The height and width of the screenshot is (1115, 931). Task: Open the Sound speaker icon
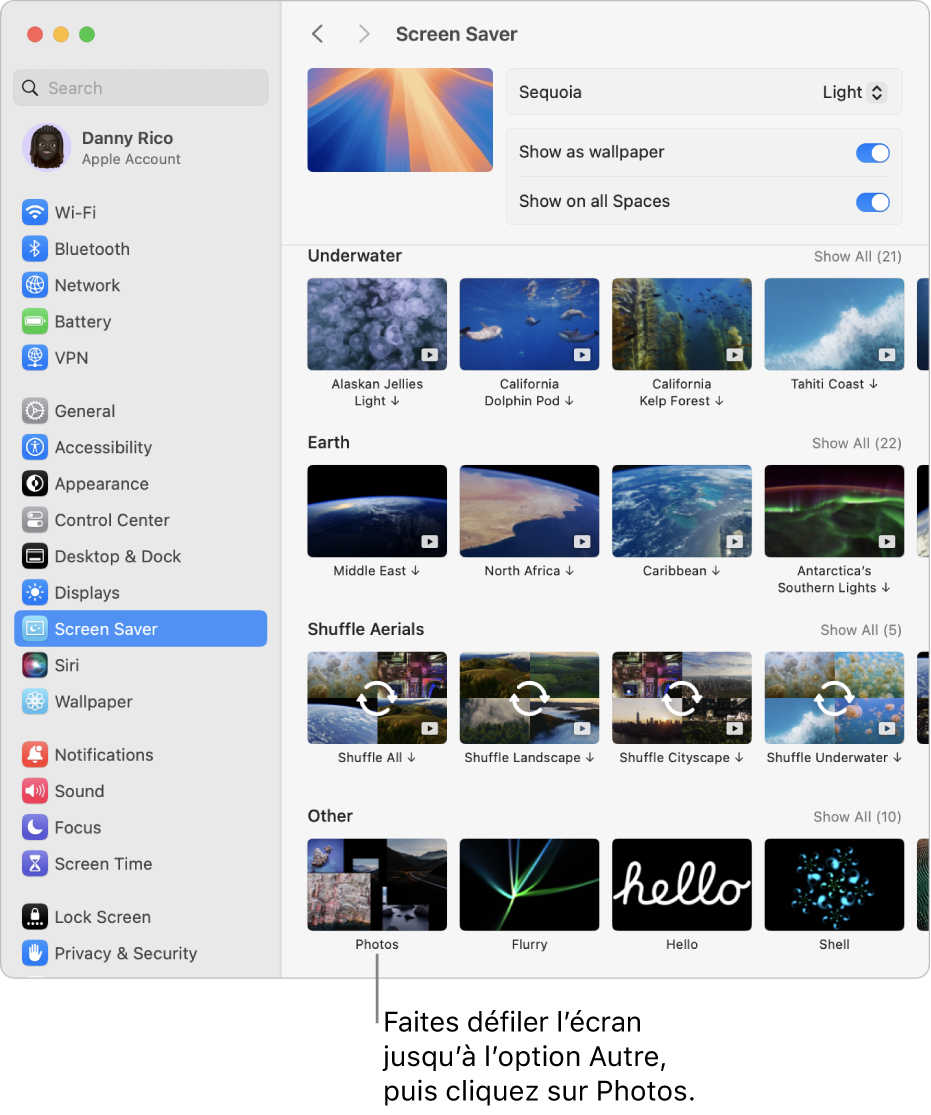pyautogui.click(x=34, y=790)
